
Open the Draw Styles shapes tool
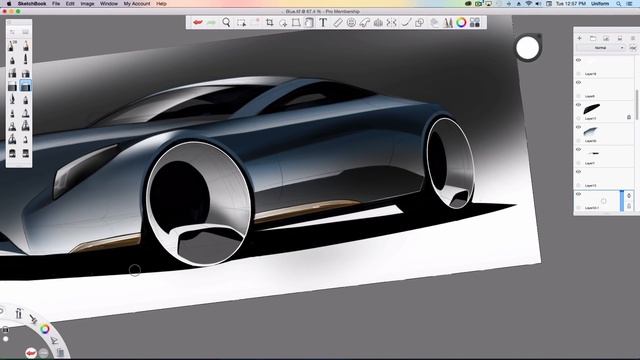(419, 22)
